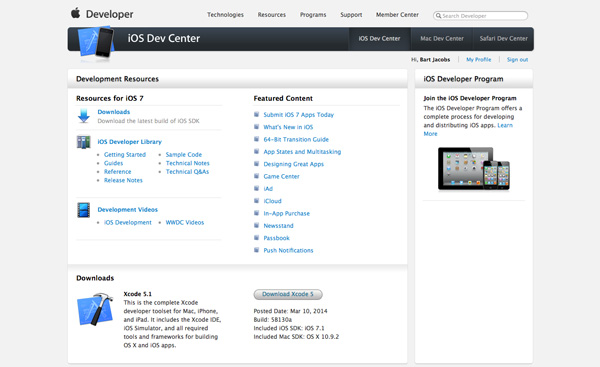Click the iOS Dev Center blueprint iPhone icon

96,42
